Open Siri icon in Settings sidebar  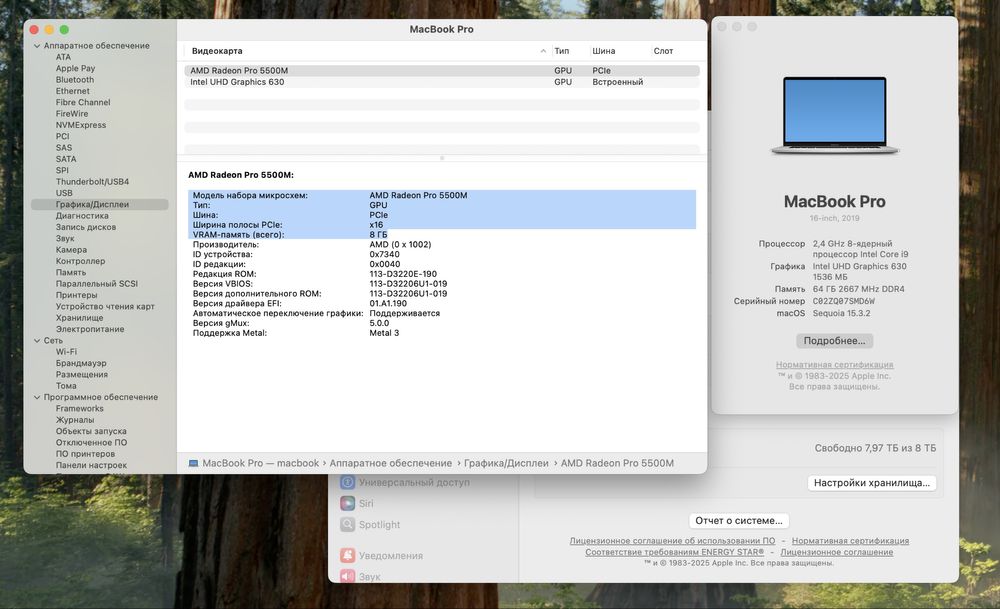click(x=348, y=504)
